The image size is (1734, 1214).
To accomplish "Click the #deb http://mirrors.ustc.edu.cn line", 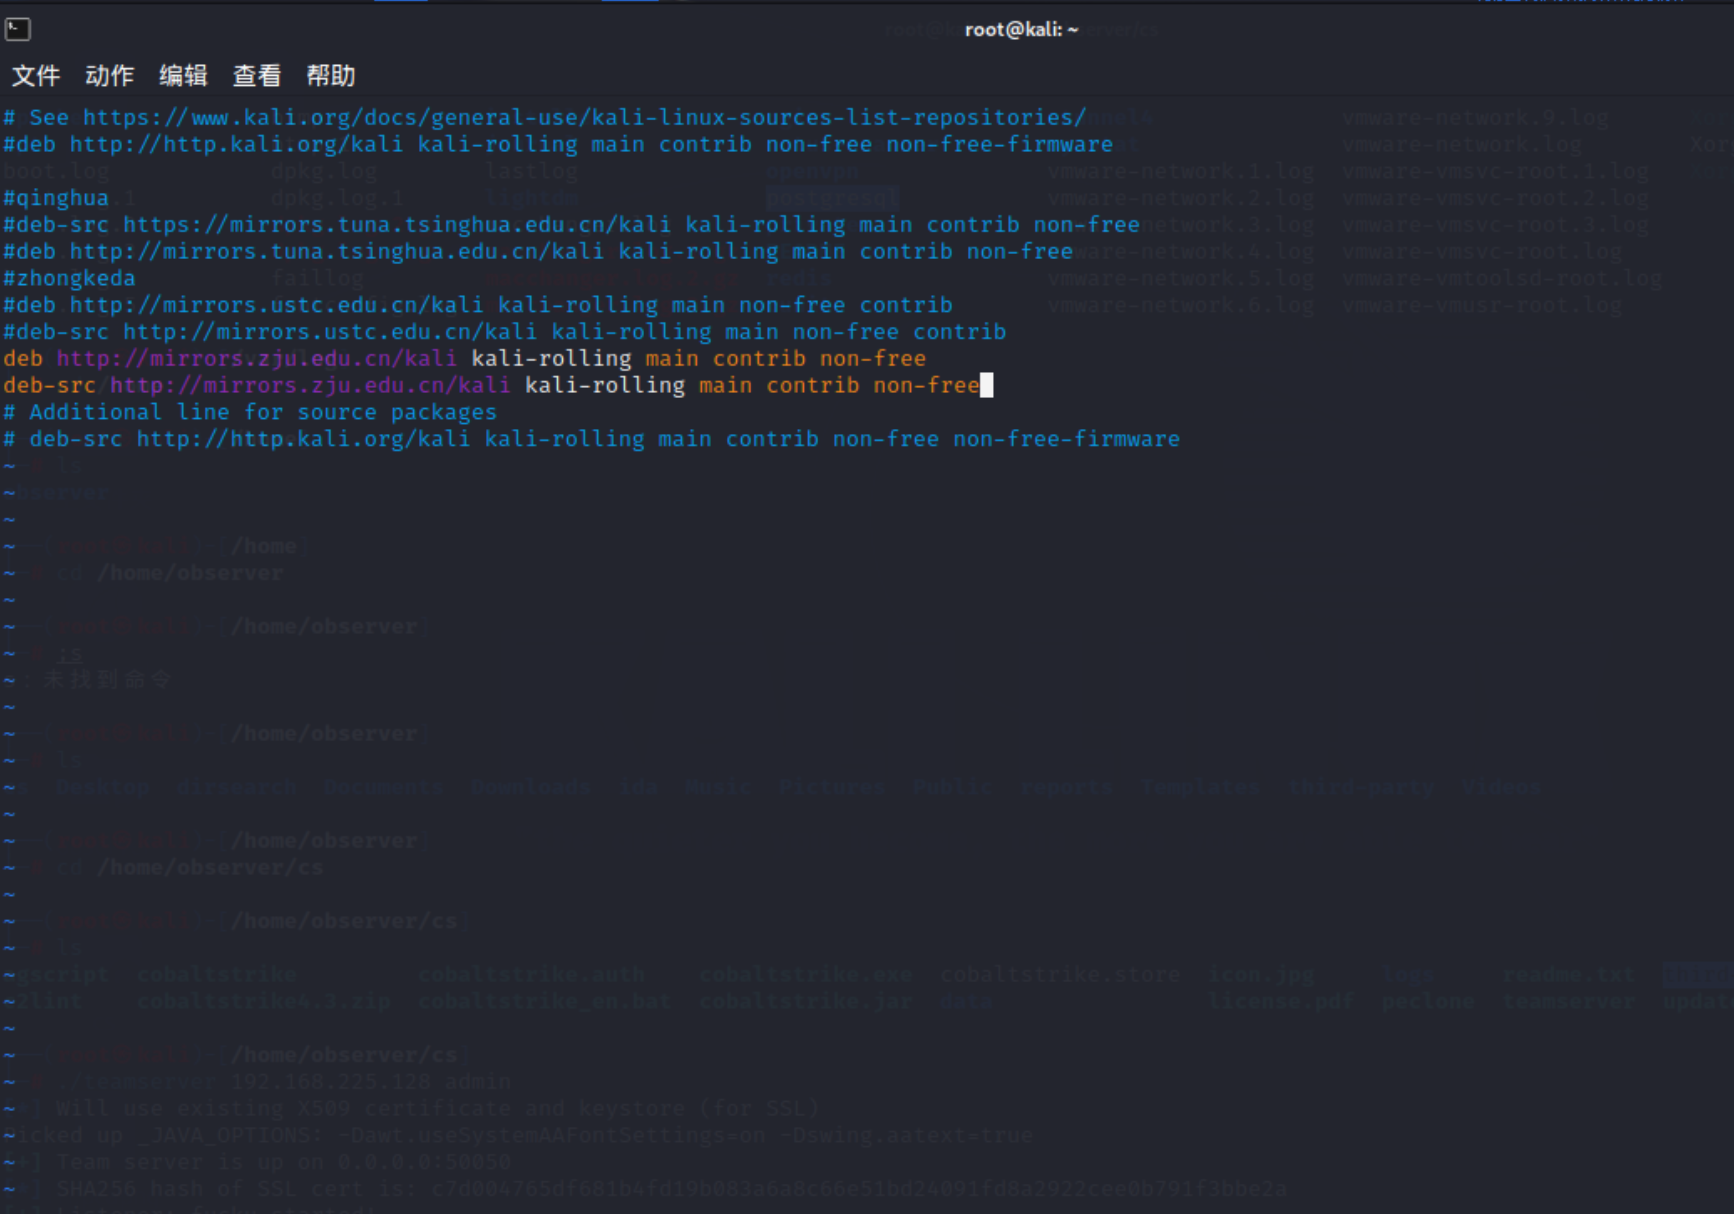I will click(477, 305).
